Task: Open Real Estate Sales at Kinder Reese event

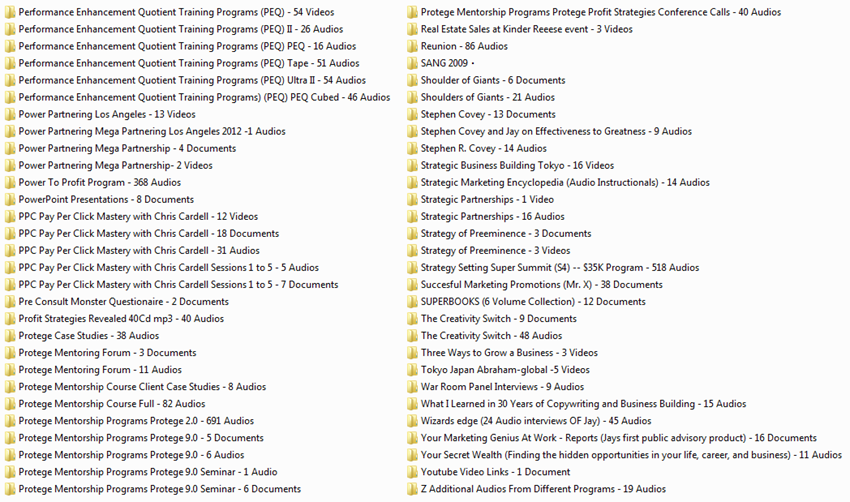Action: (x=526, y=29)
